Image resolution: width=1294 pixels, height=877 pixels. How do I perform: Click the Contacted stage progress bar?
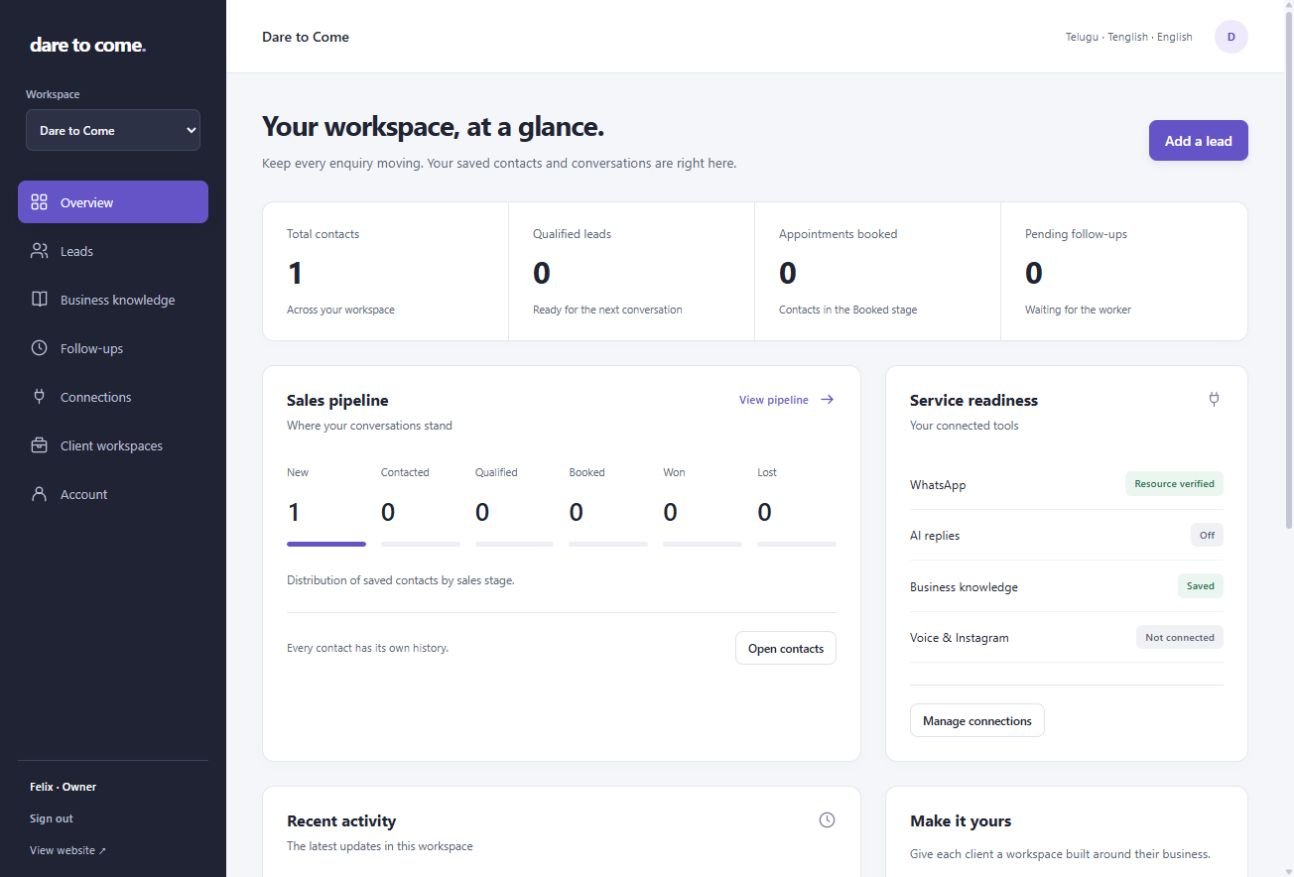[420, 544]
